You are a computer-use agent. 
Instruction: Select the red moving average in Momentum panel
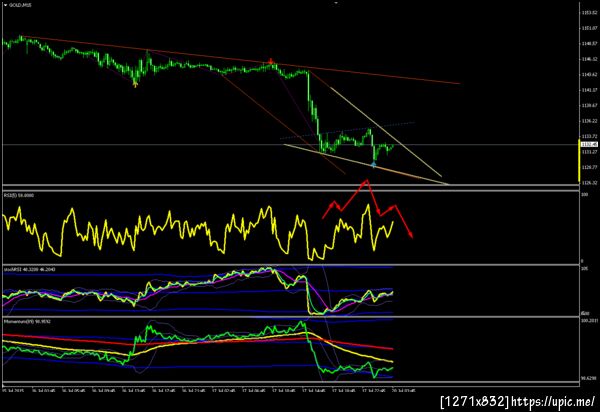tap(197, 340)
